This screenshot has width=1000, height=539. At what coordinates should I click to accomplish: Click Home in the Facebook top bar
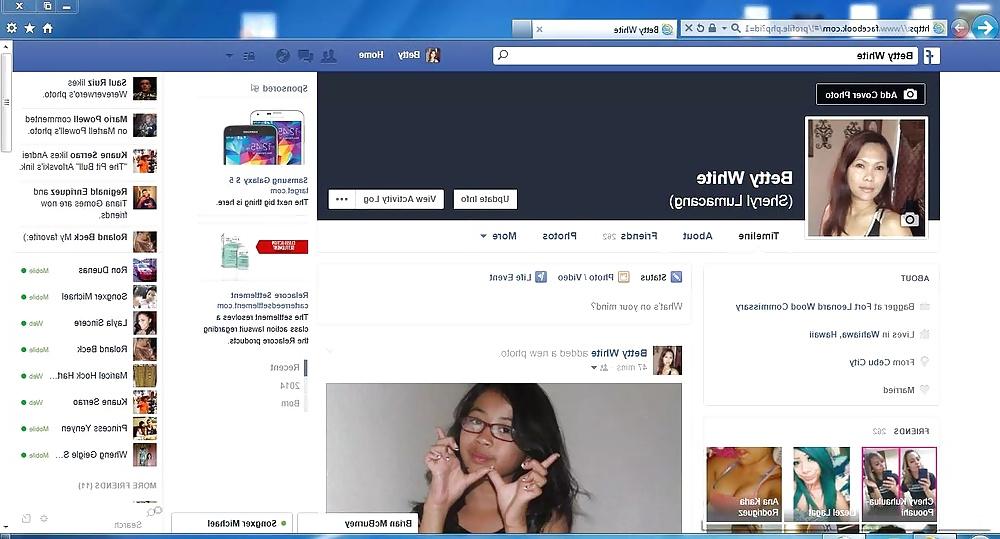(371, 55)
